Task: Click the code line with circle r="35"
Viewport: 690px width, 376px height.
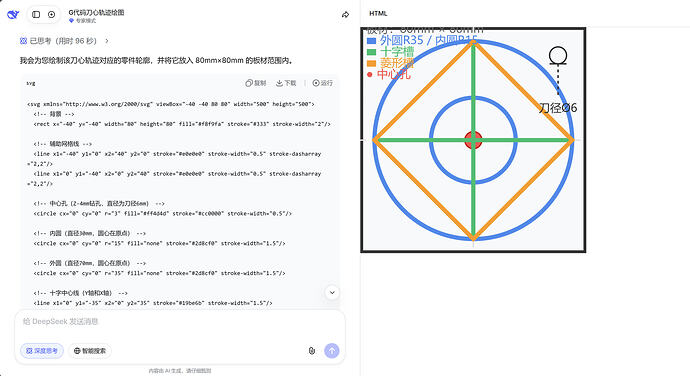Action: [159, 273]
